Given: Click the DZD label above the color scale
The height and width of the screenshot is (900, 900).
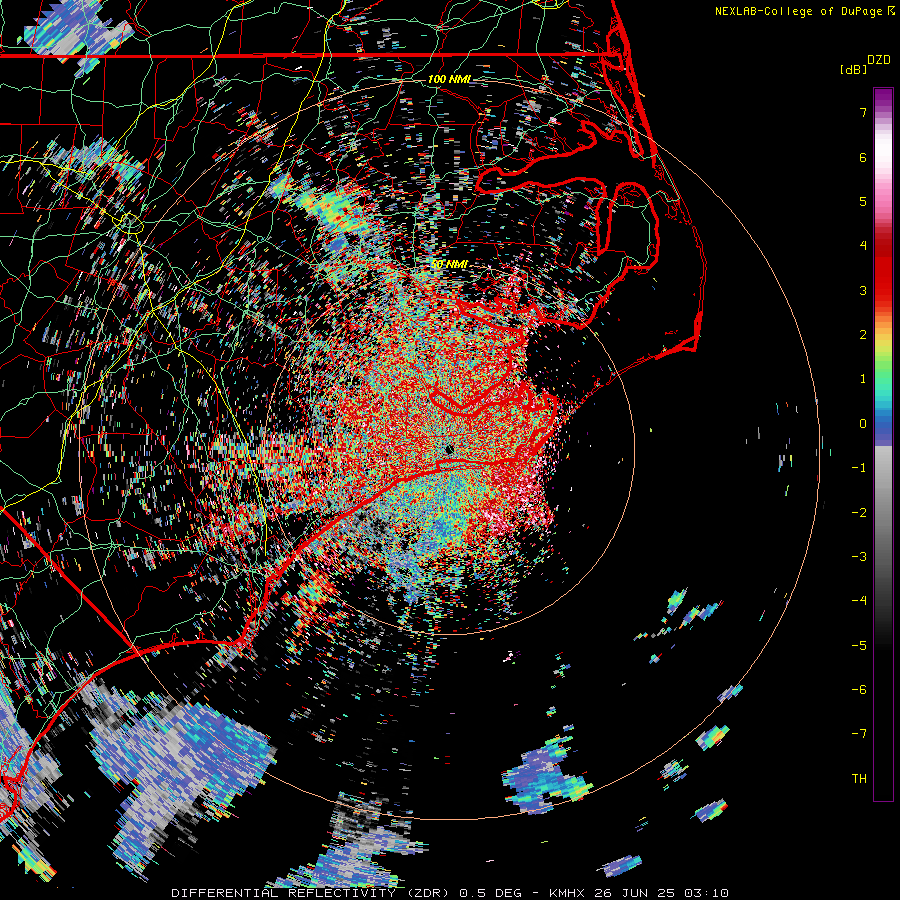Looking at the screenshot, I should [879, 60].
